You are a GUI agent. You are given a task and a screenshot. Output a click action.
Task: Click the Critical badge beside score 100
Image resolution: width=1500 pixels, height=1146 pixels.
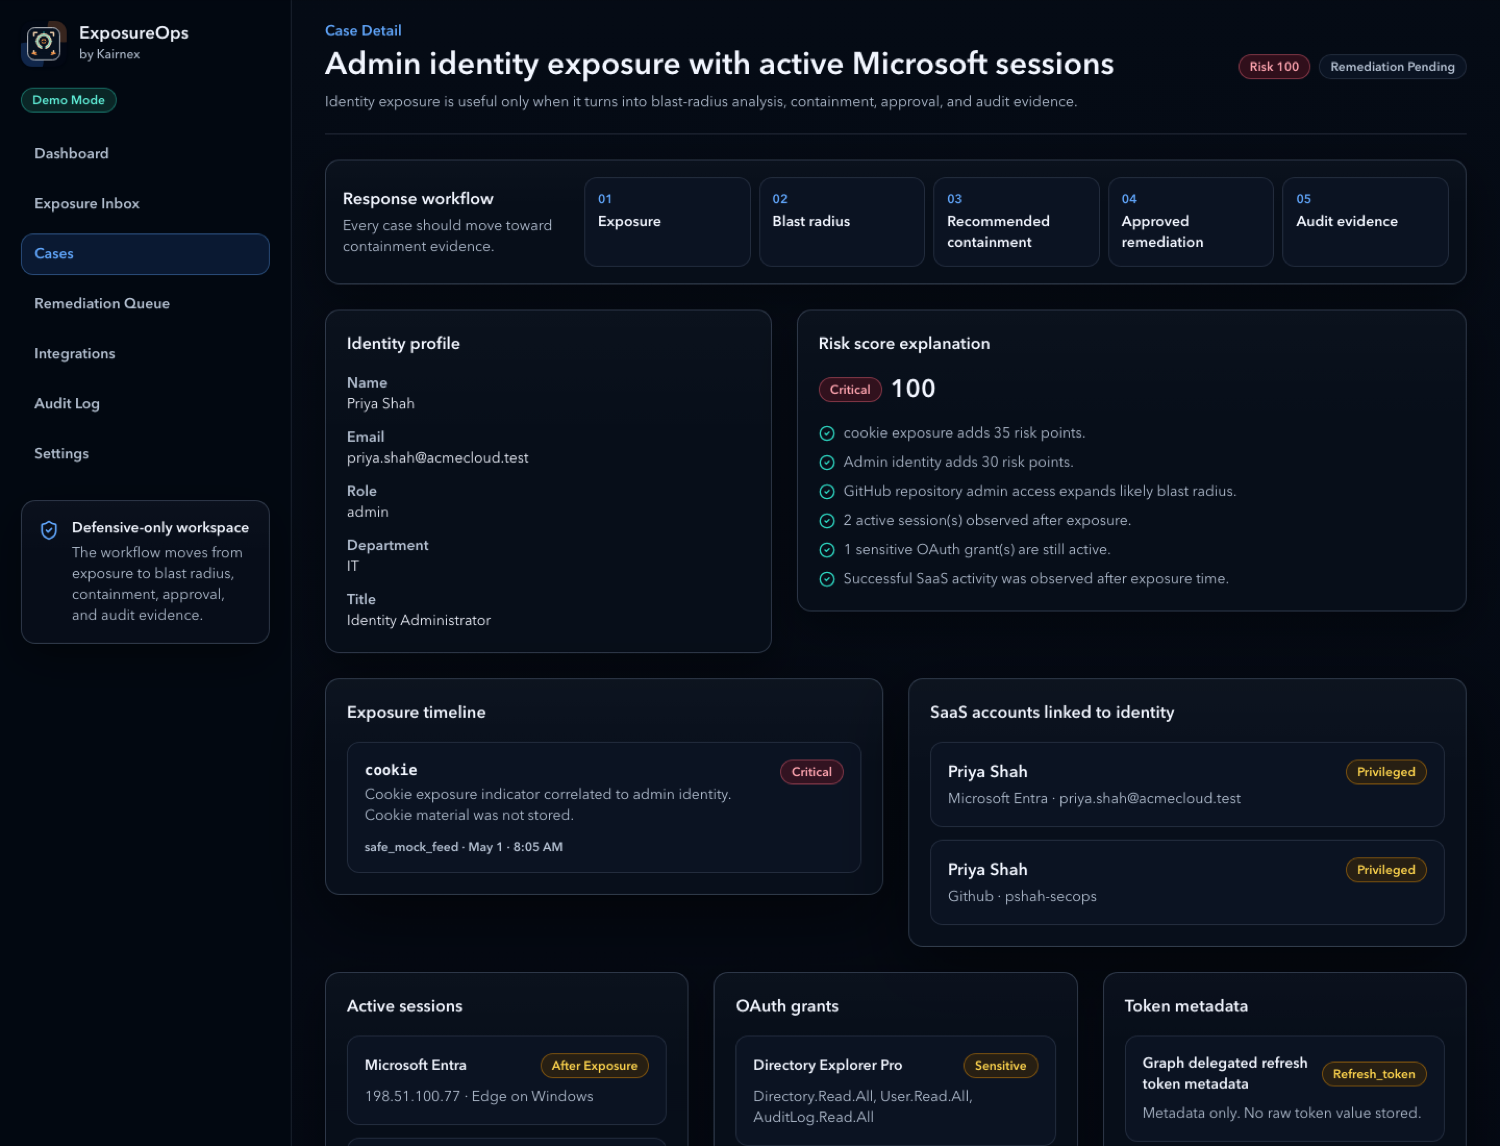coord(850,390)
